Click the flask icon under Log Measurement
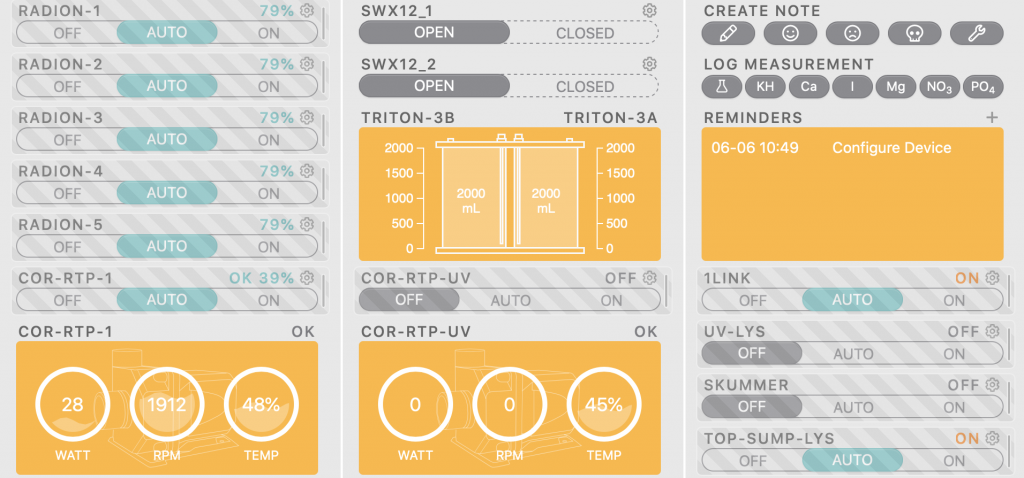The image size is (1024, 478). coord(720,87)
